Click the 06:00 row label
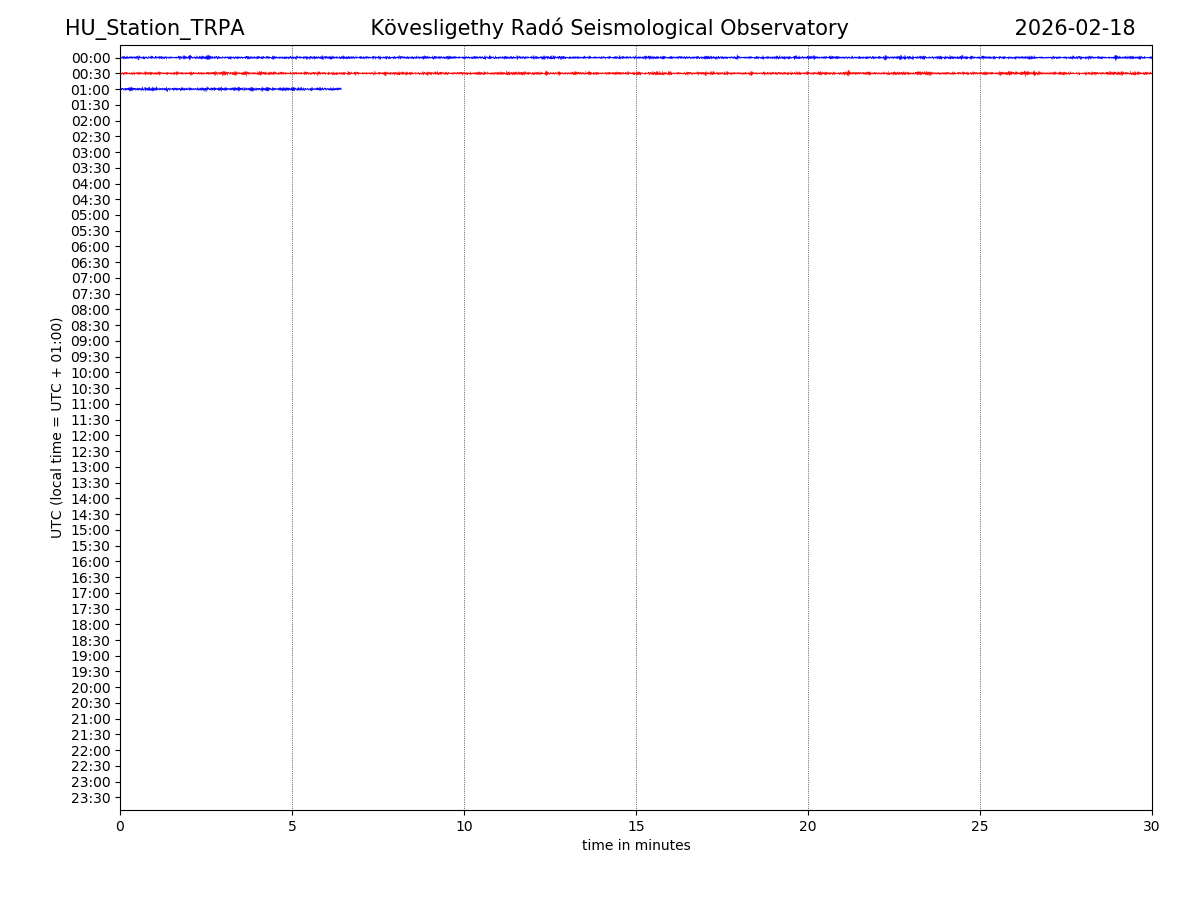 90,247
